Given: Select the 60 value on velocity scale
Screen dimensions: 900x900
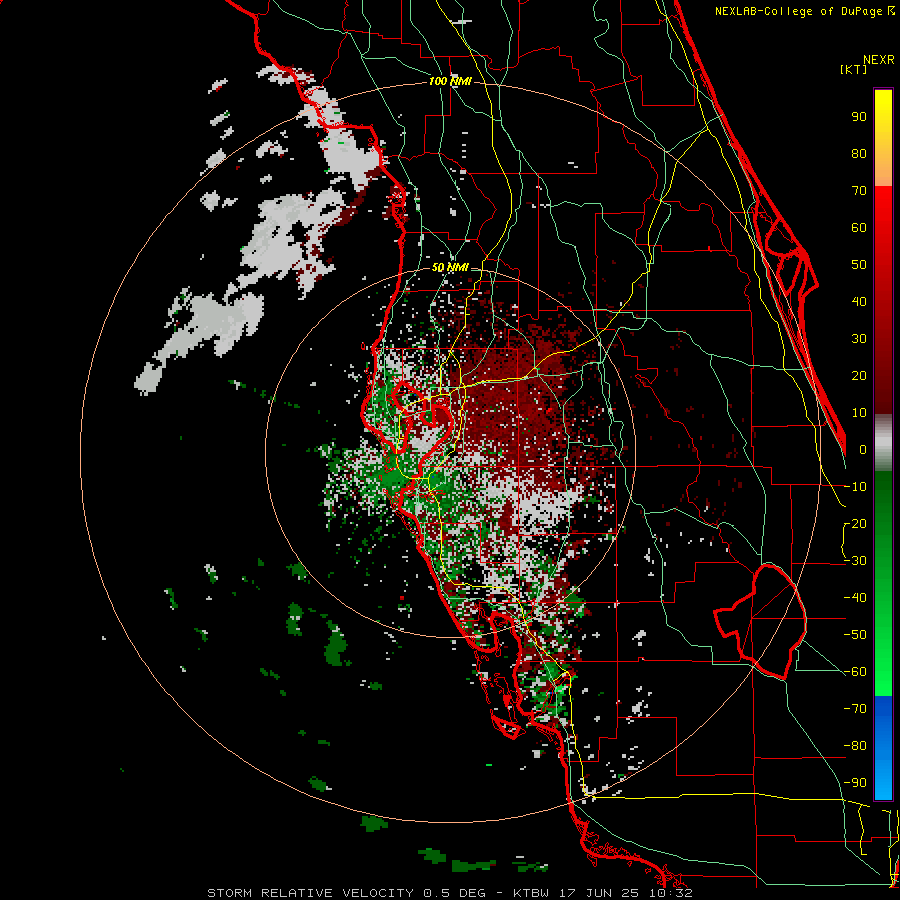Looking at the screenshot, I should point(859,228).
